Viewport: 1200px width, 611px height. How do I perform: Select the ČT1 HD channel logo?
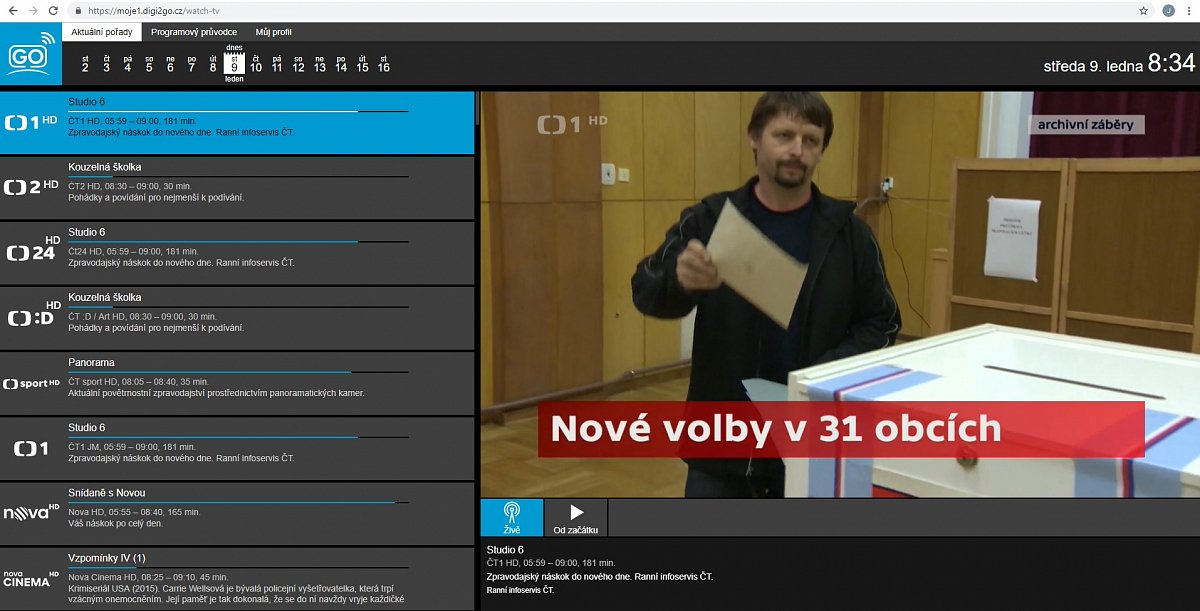pyautogui.click(x=31, y=122)
